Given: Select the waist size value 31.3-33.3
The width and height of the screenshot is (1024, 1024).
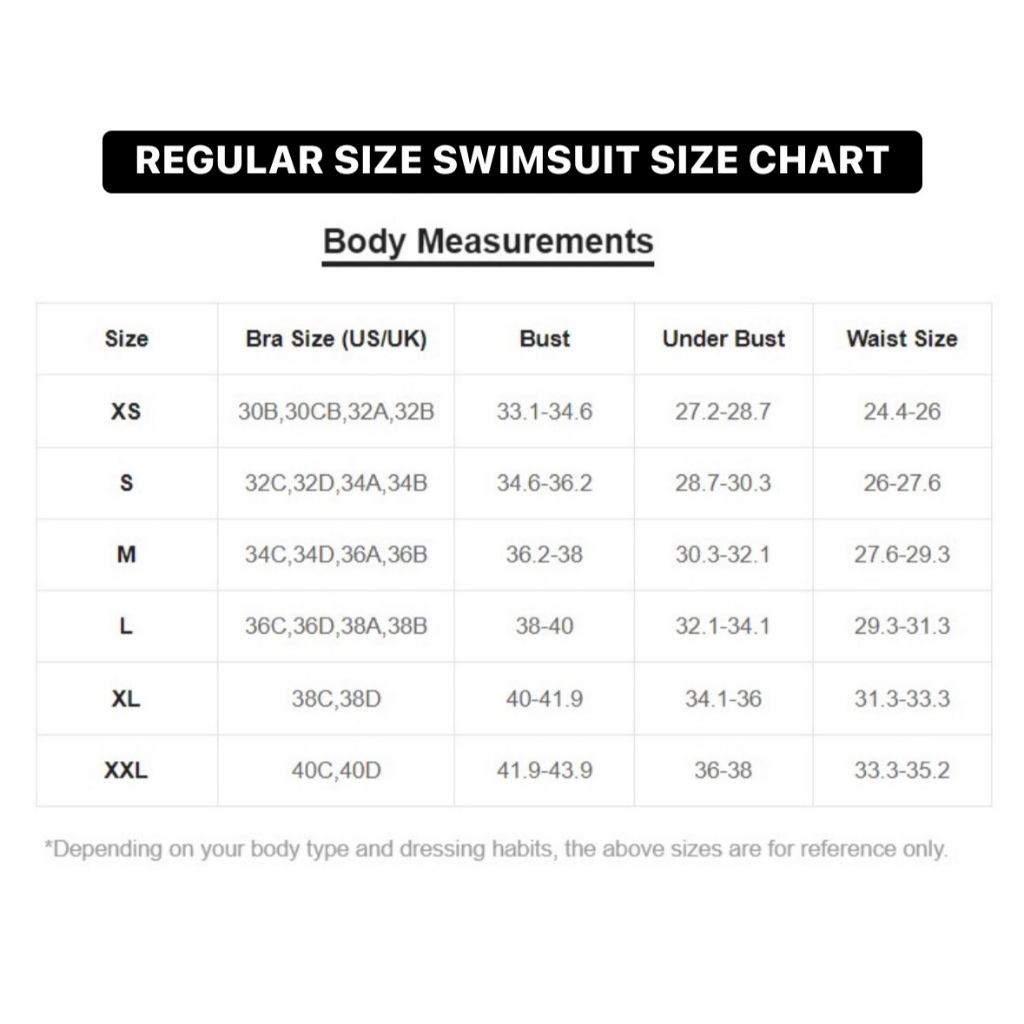Looking at the screenshot, I should pyautogui.click(x=902, y=698).
